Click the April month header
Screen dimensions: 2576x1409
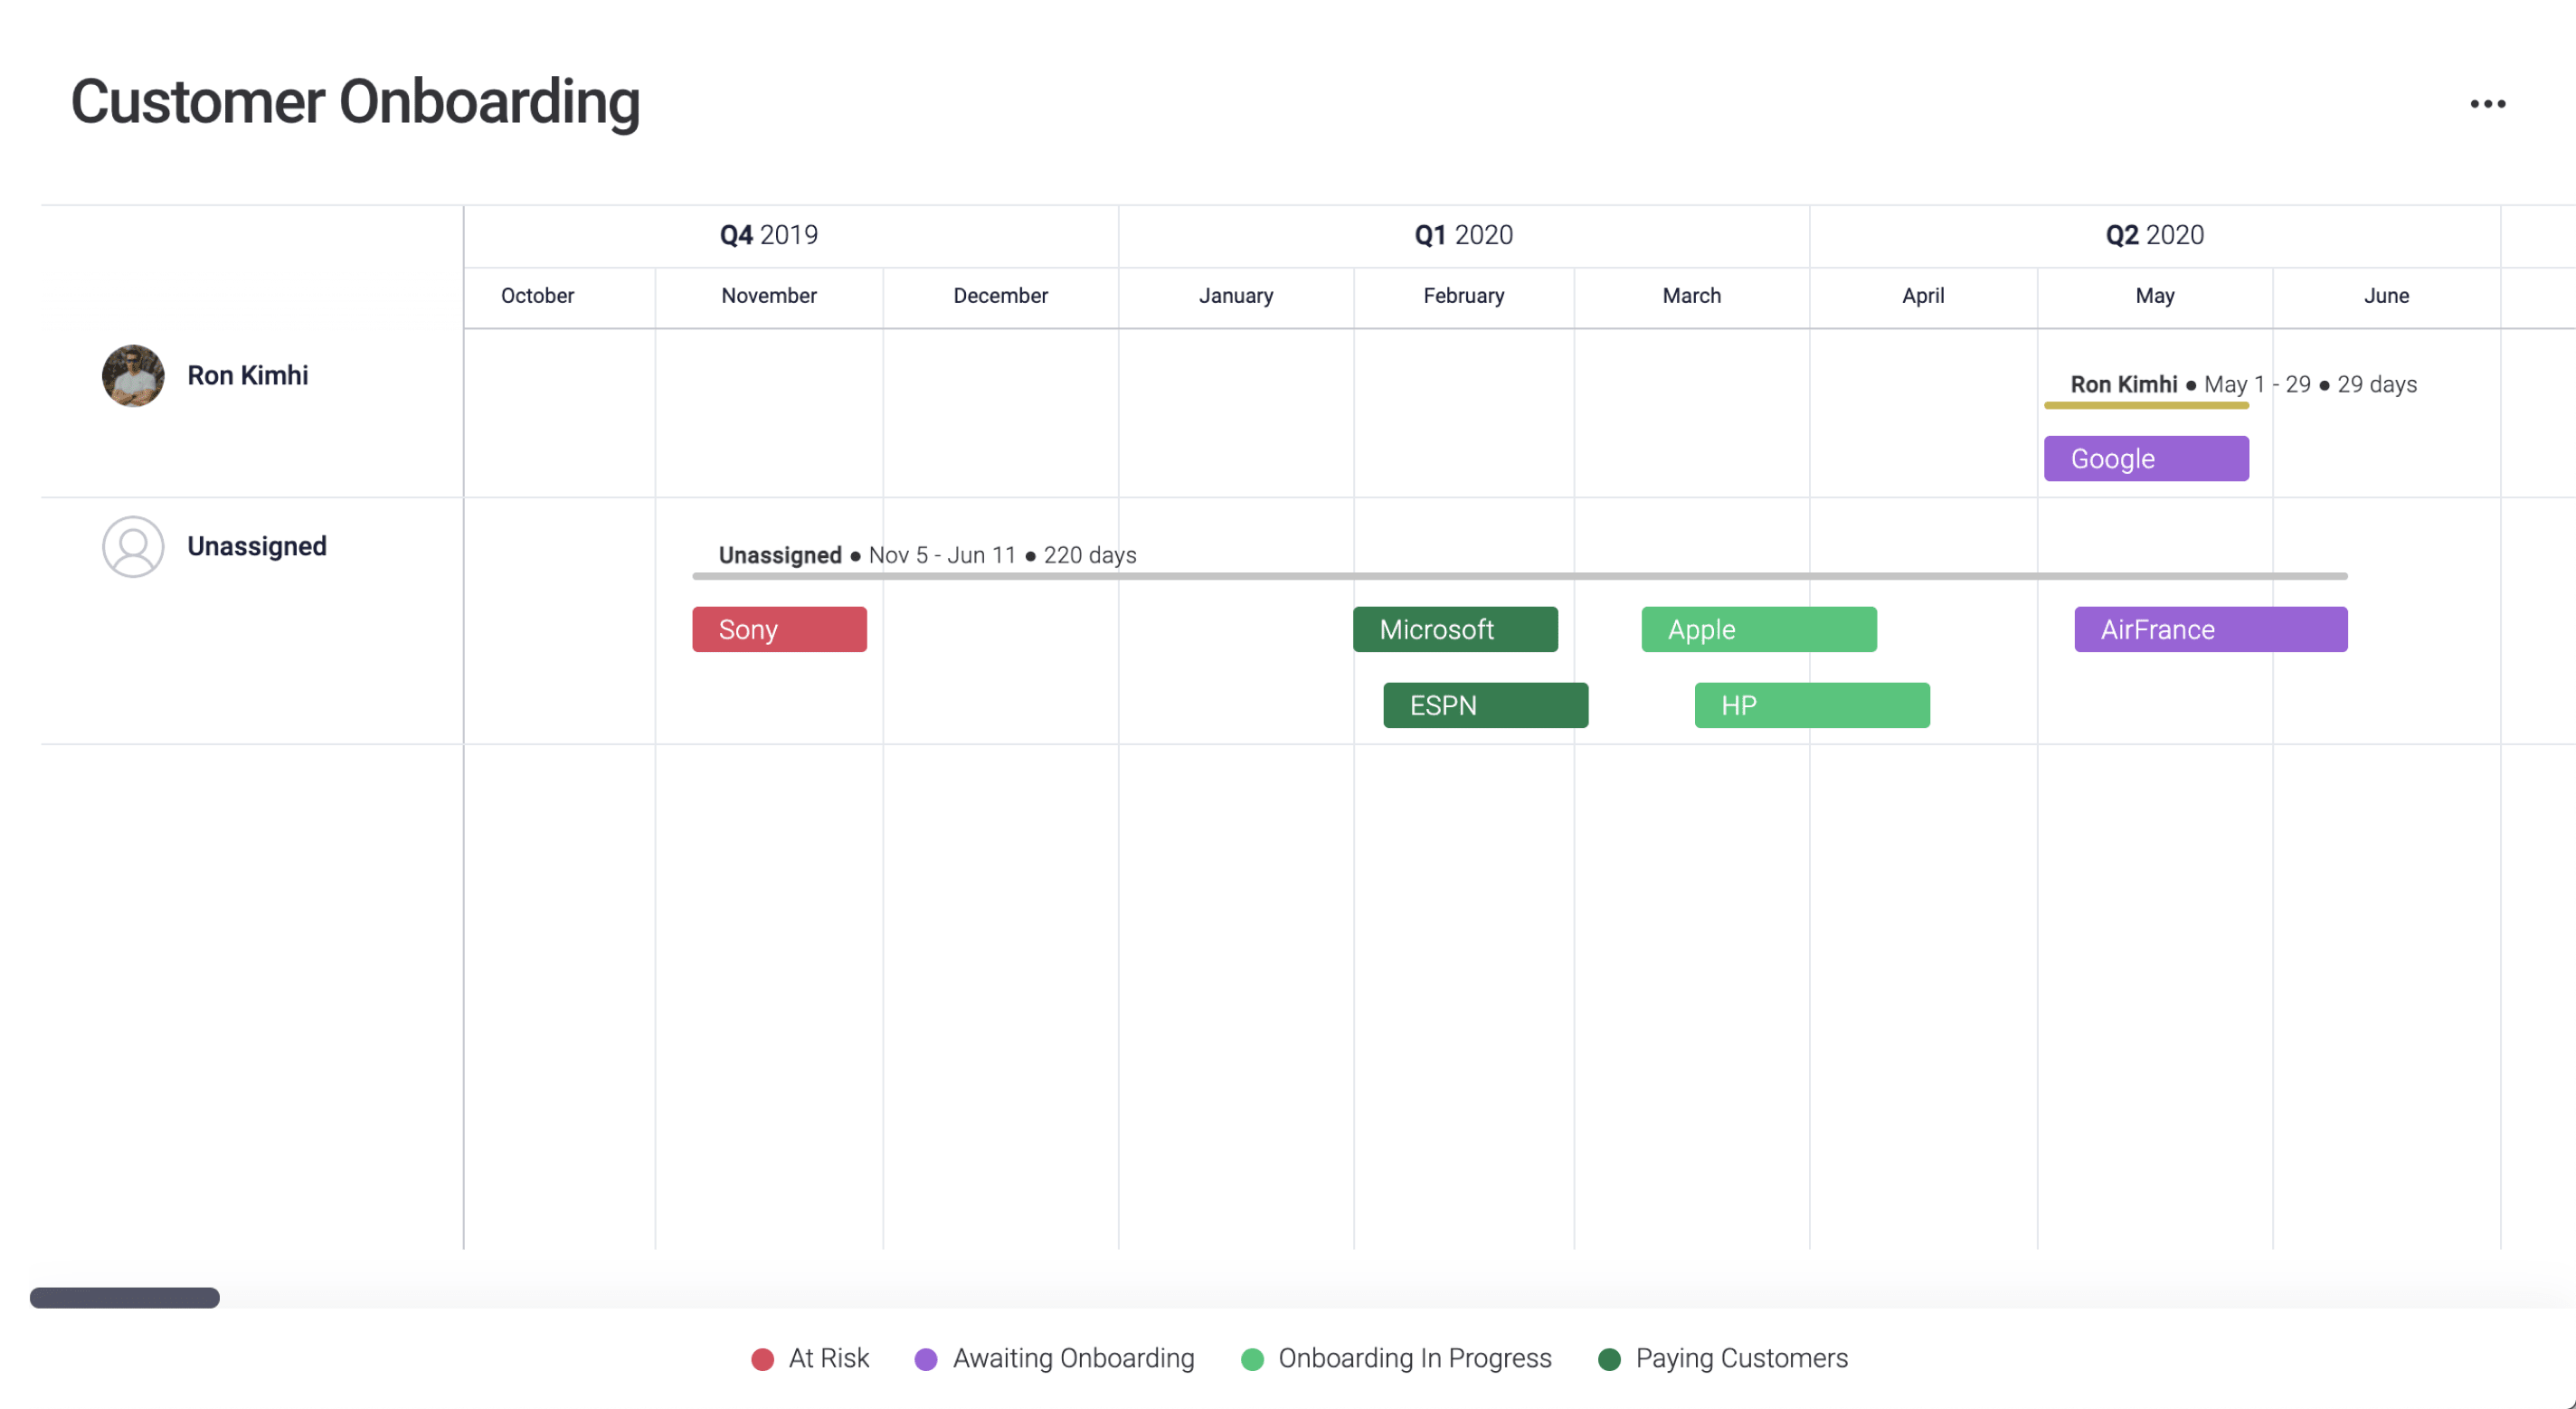(x=1922, y=296)
